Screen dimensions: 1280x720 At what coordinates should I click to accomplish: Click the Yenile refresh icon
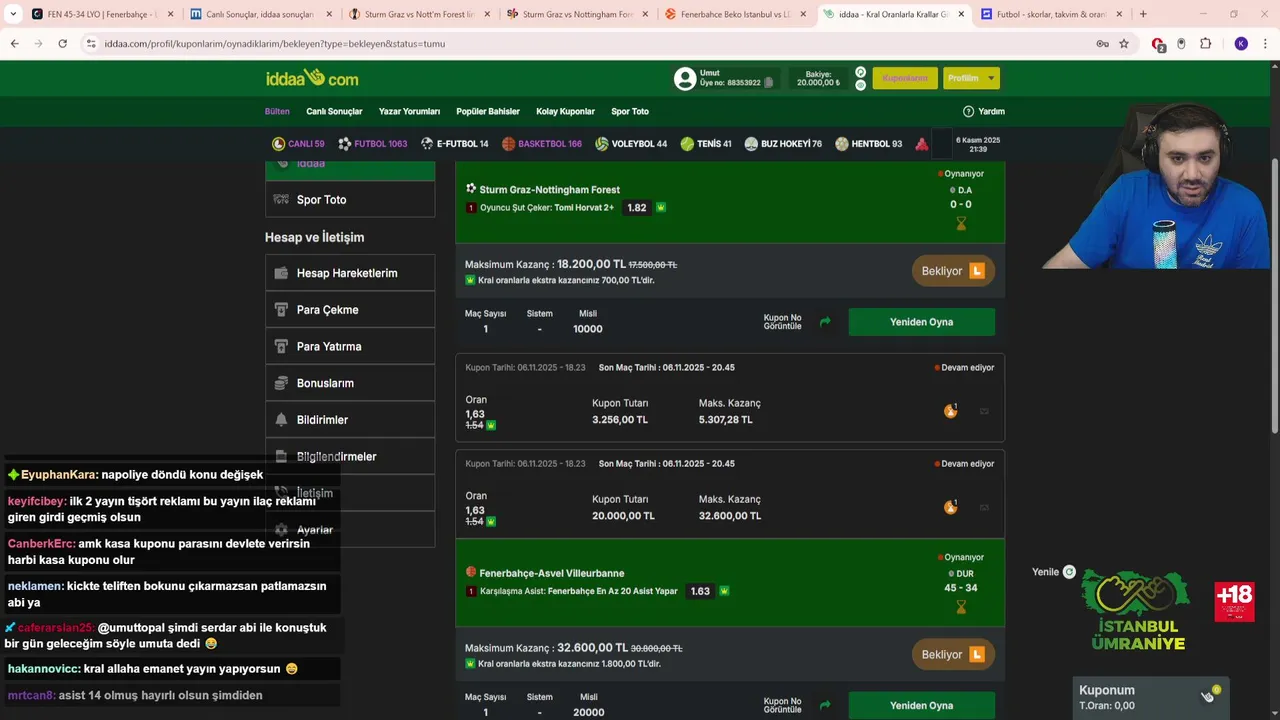(1069, 572)
